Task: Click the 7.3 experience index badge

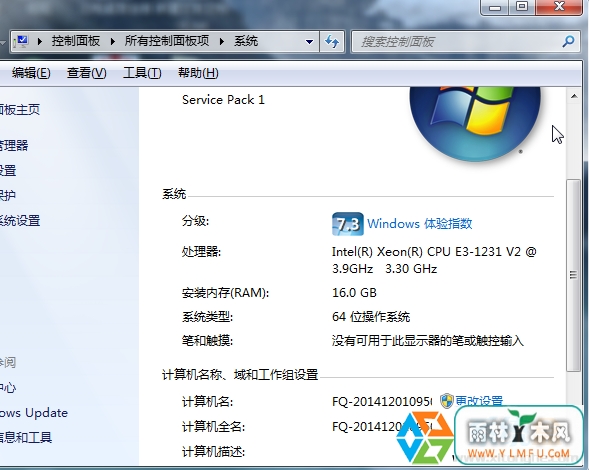Action: (x=347, y=224)
